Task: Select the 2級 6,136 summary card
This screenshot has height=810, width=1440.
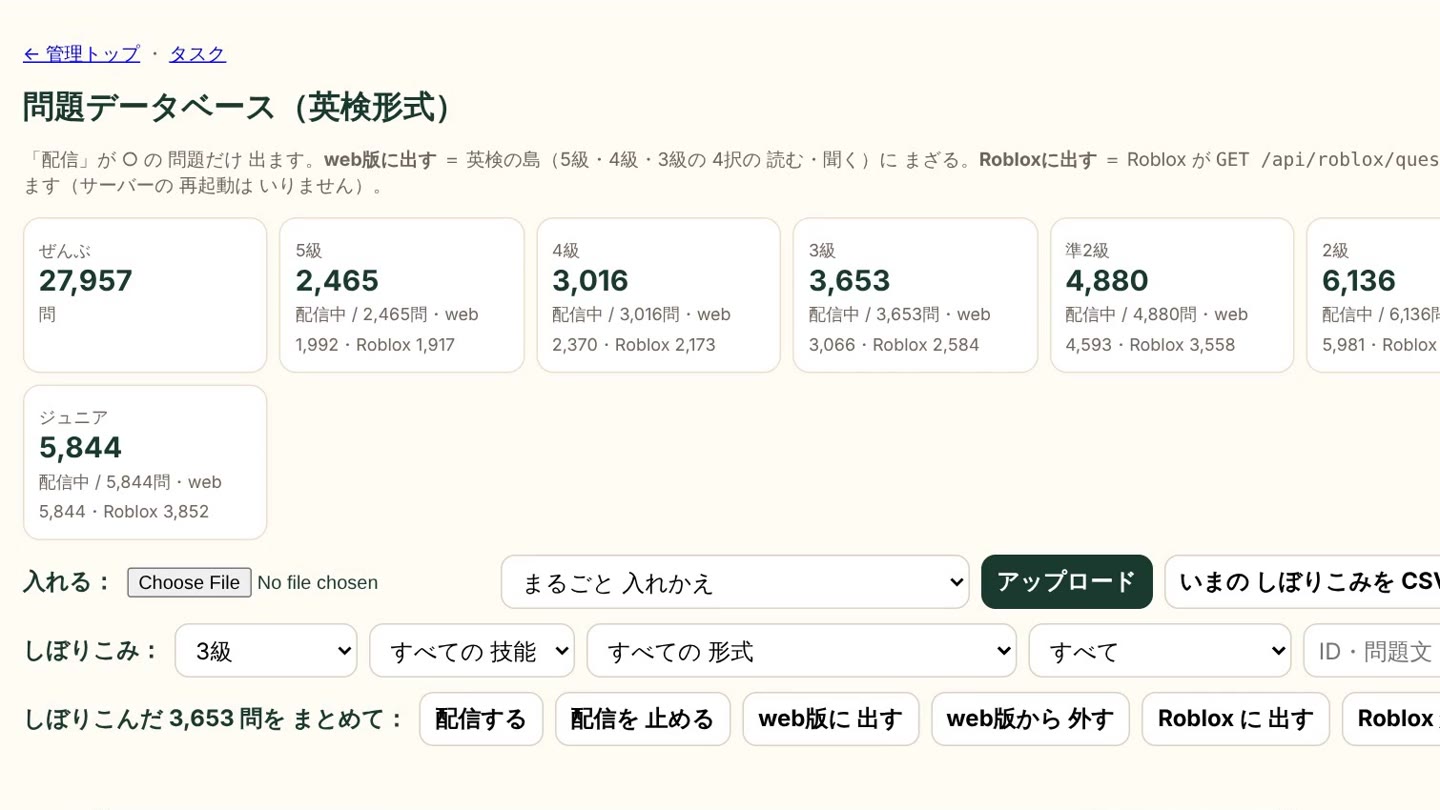Action: [x=1374, y=295]
